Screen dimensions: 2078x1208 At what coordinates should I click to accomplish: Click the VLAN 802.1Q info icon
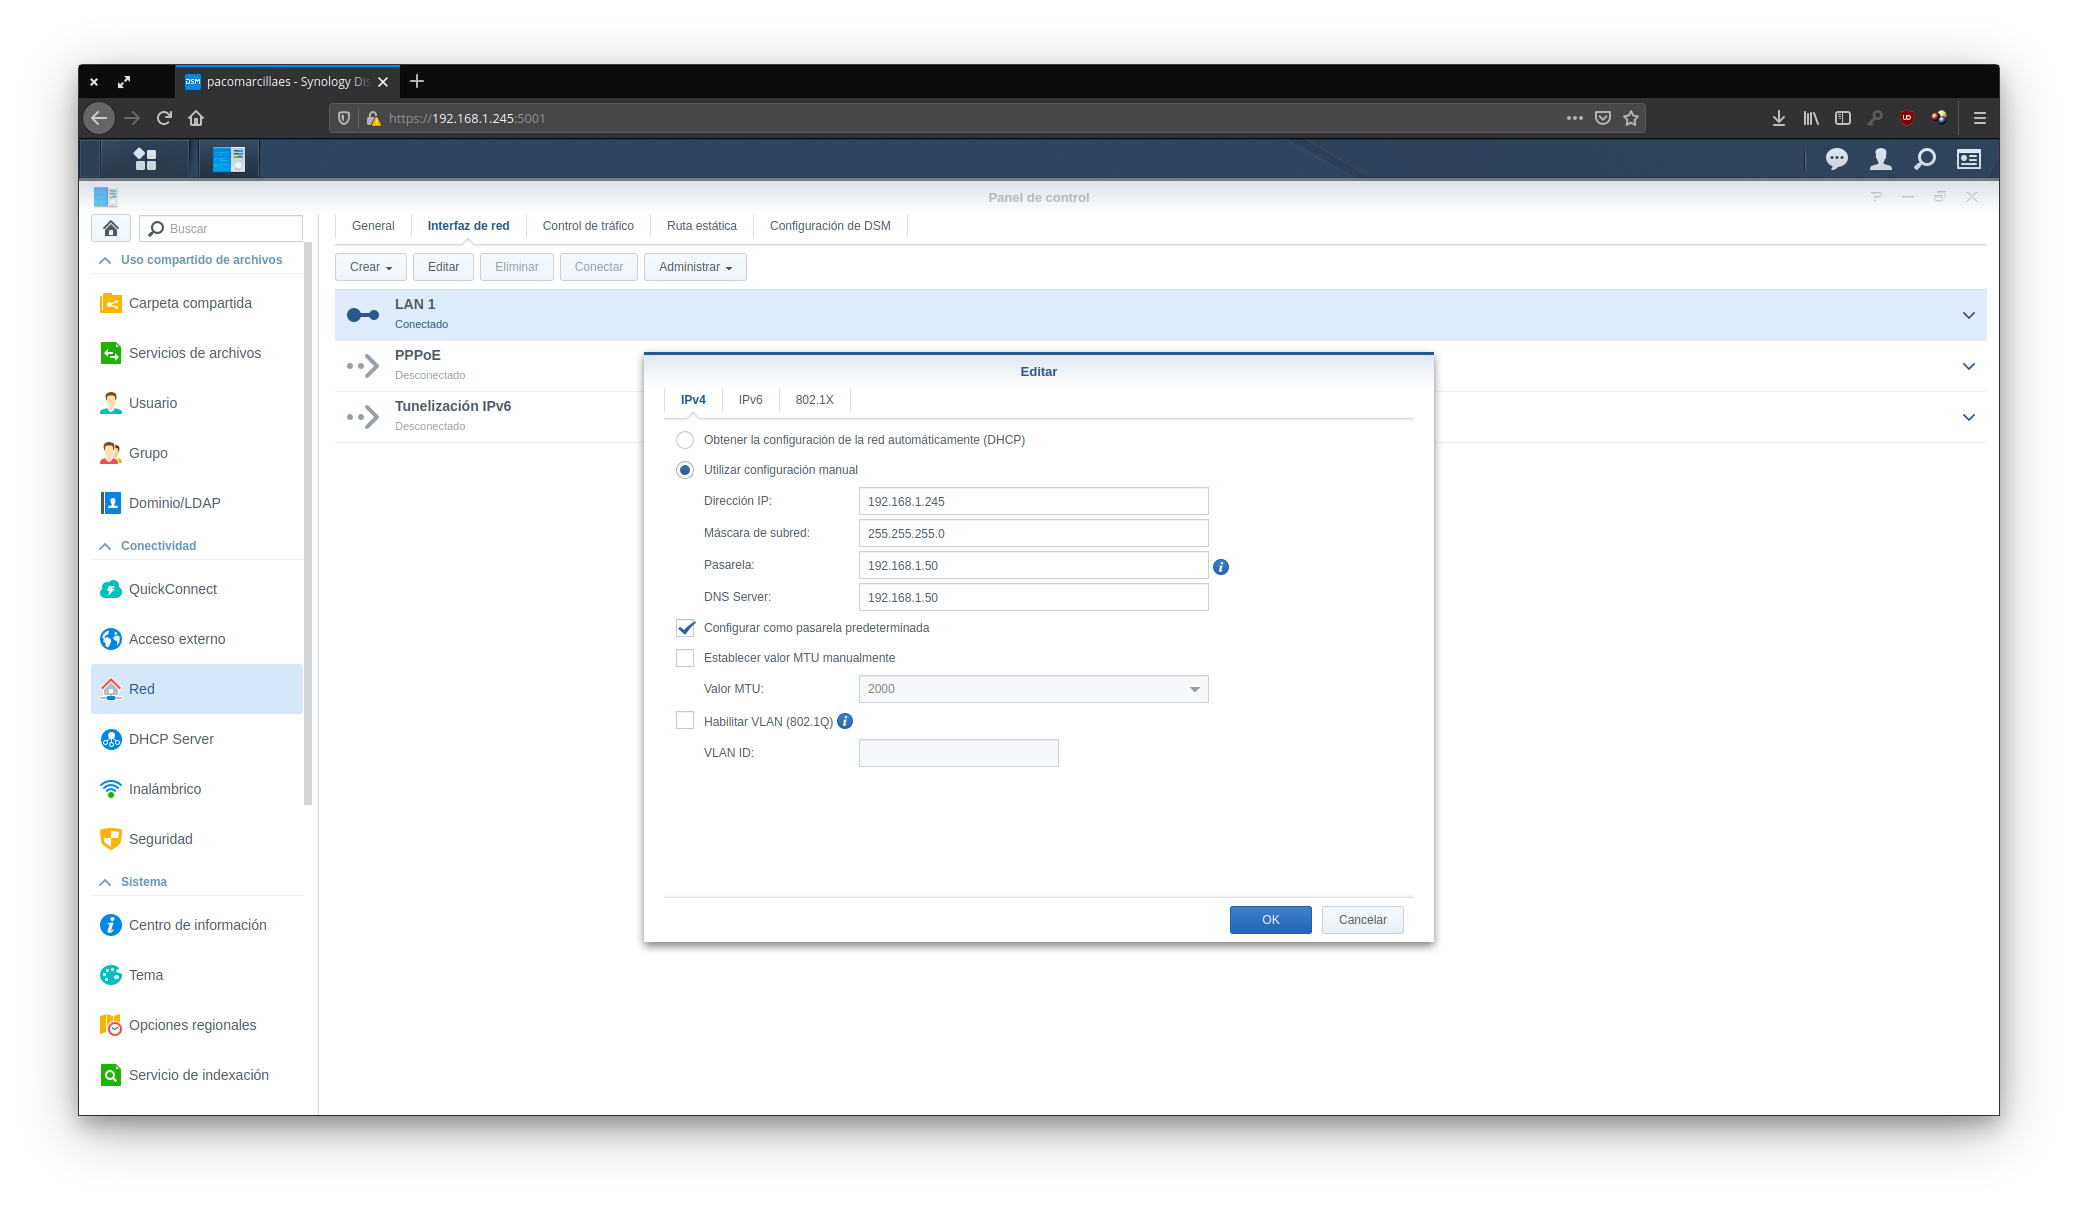845,721
